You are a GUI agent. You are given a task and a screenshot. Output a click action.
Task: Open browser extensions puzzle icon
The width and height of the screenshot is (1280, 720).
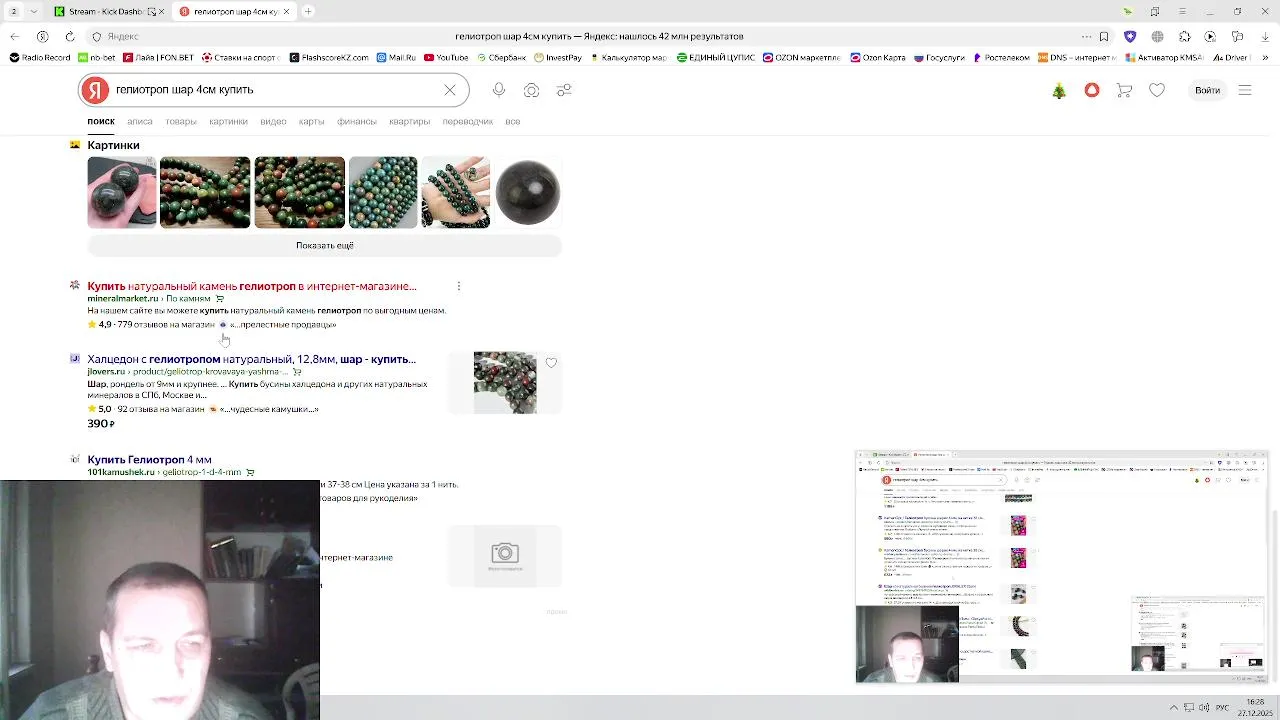(1185, 36)
